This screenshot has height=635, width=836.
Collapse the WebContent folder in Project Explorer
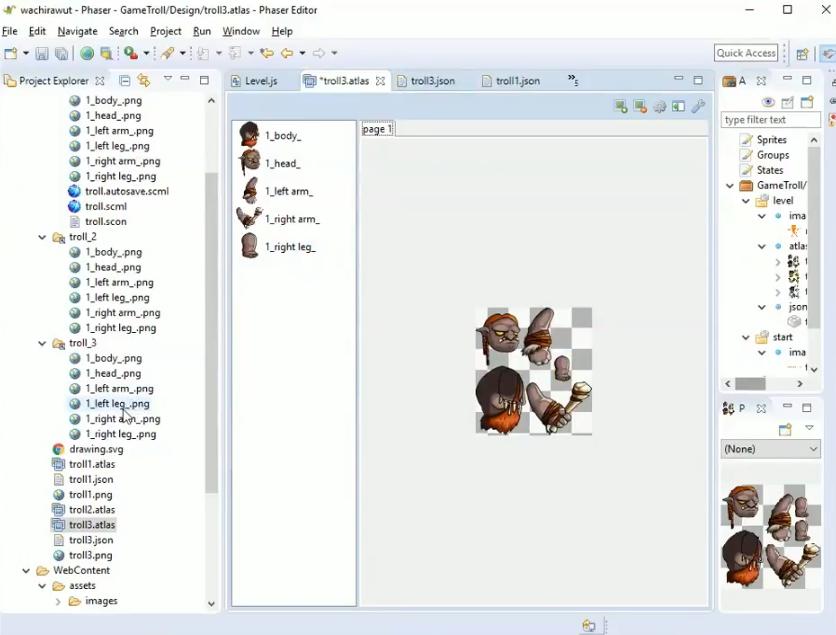(x=27, y=571)
